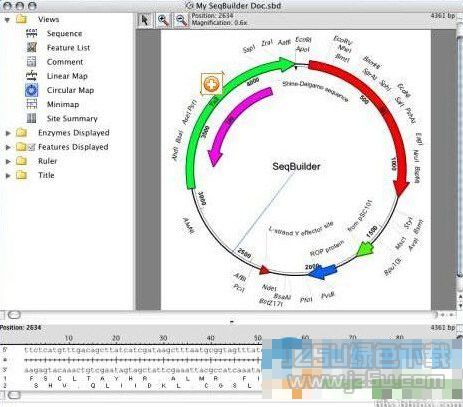Click the zoom out magnifier tool
Screen dimensions: 463x407
[x=181, y=20]
